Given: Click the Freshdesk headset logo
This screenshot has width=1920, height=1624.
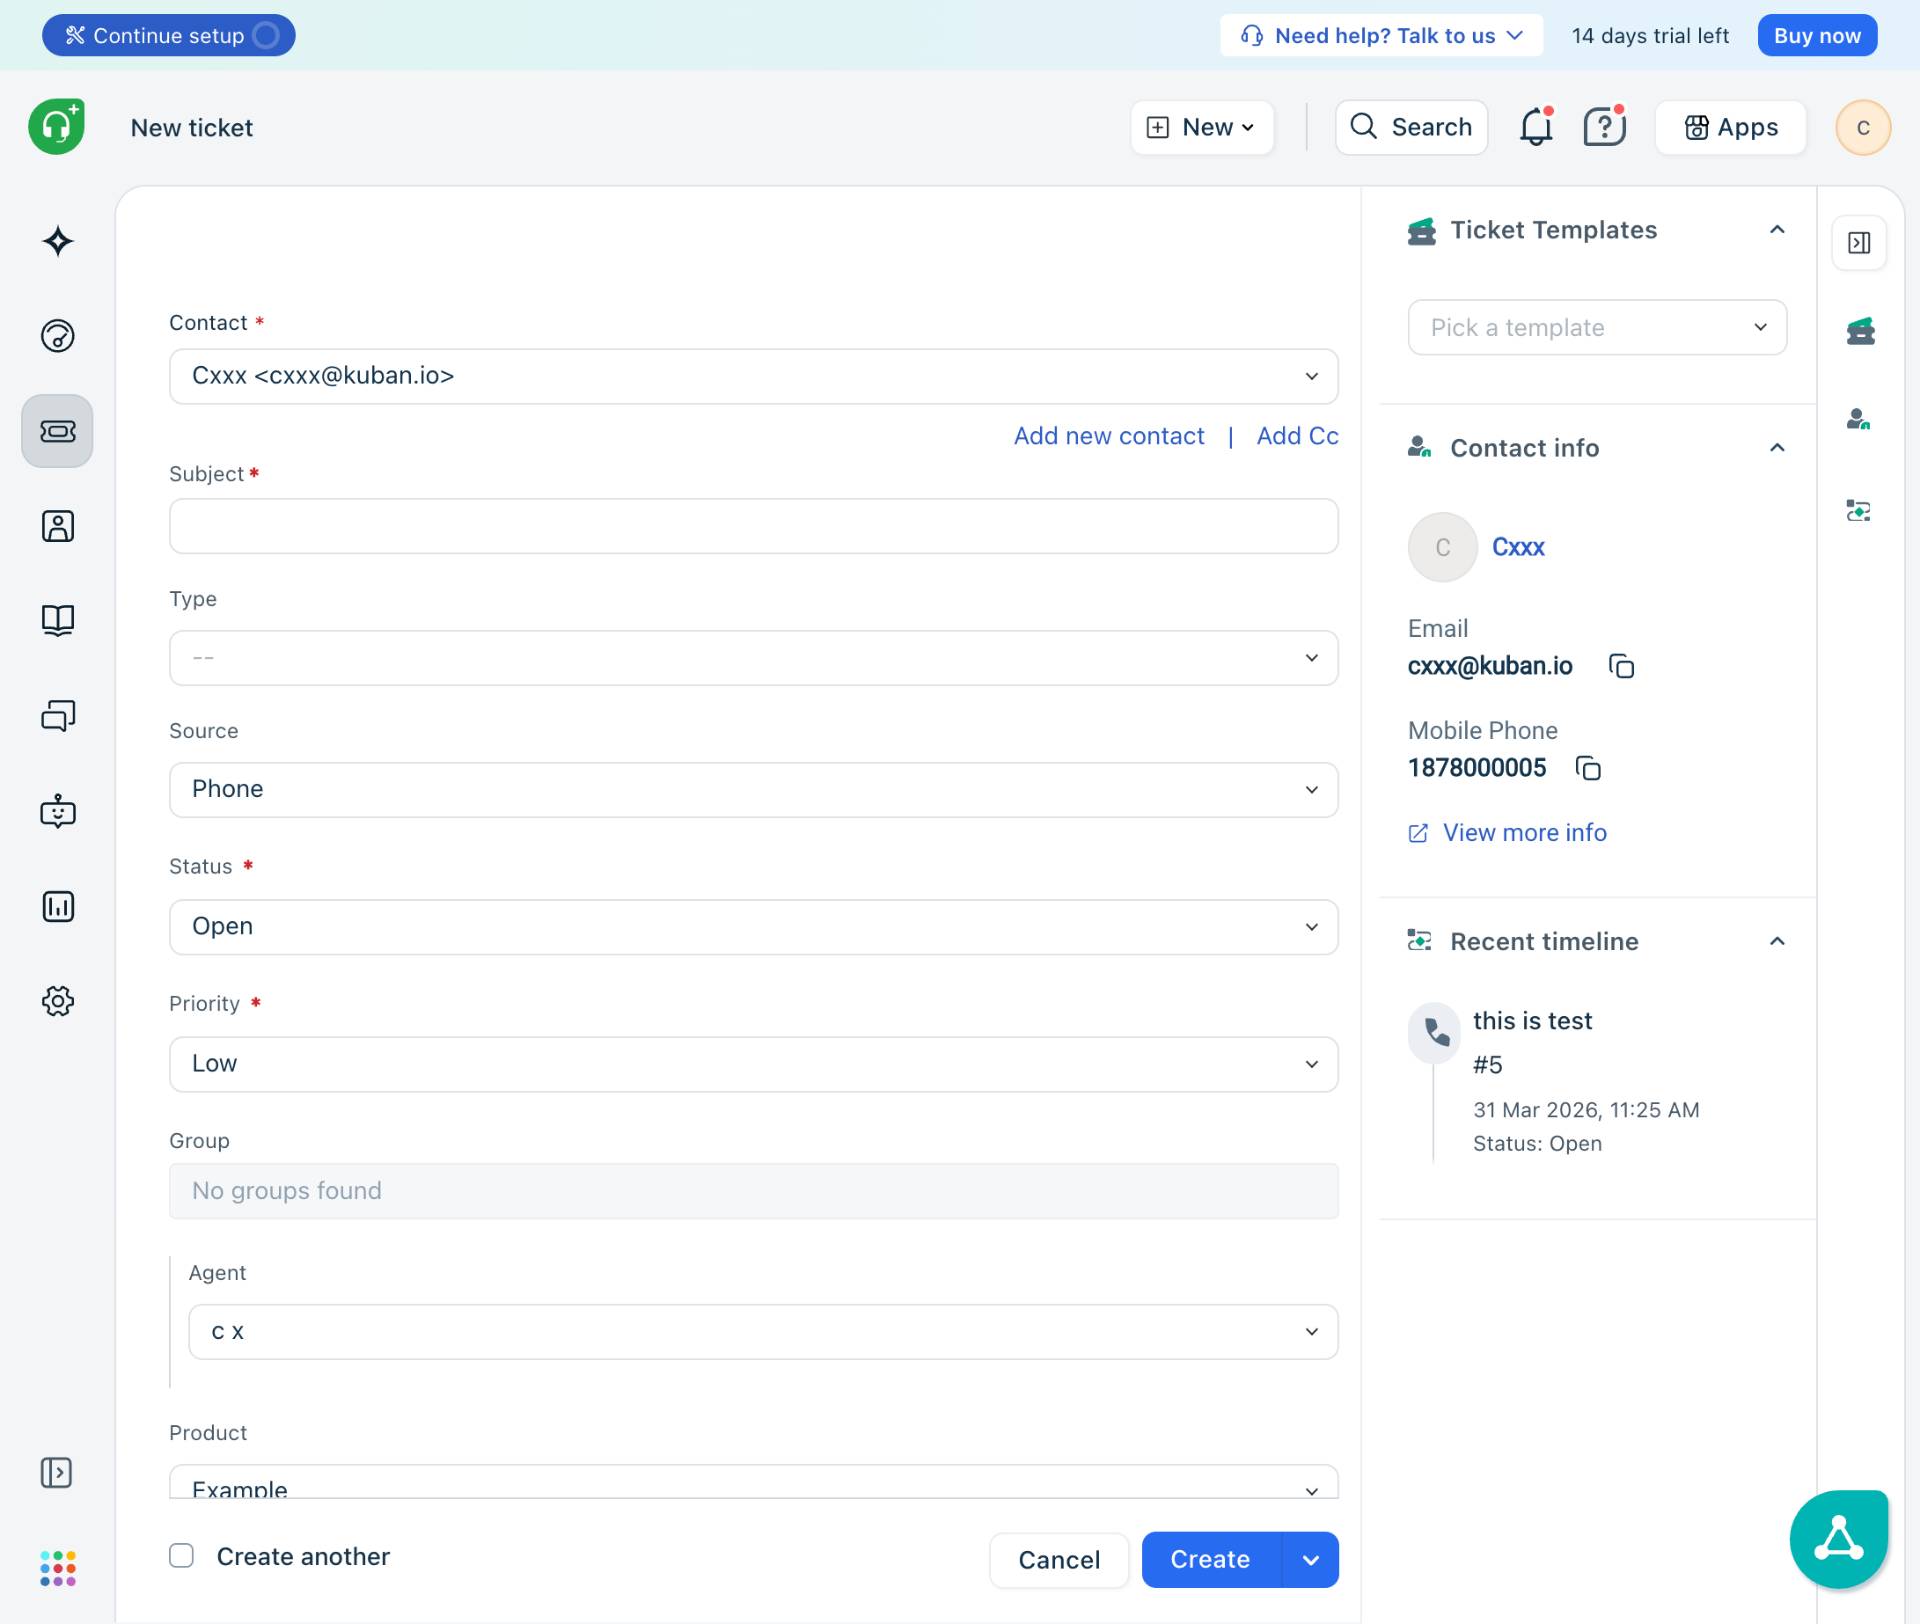Looking at the screenshot, I should (56, 127).
